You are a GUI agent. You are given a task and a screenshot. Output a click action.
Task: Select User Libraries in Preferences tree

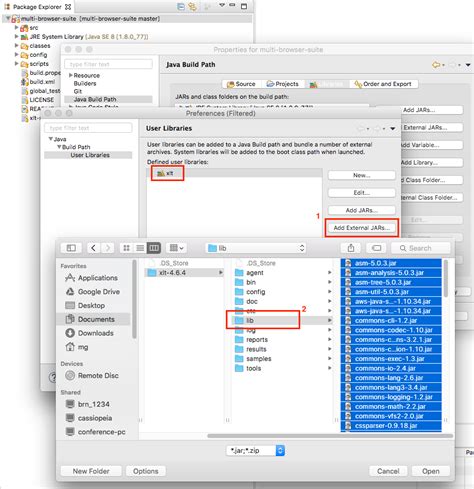pos(88,155)
